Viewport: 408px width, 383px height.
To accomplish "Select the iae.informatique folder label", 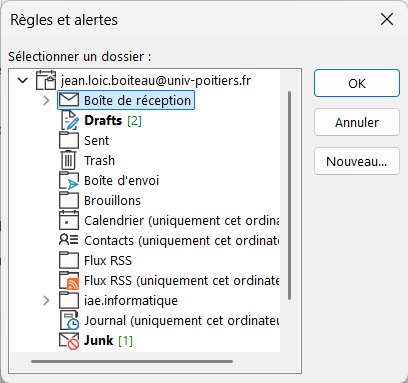I will (131, 300).
